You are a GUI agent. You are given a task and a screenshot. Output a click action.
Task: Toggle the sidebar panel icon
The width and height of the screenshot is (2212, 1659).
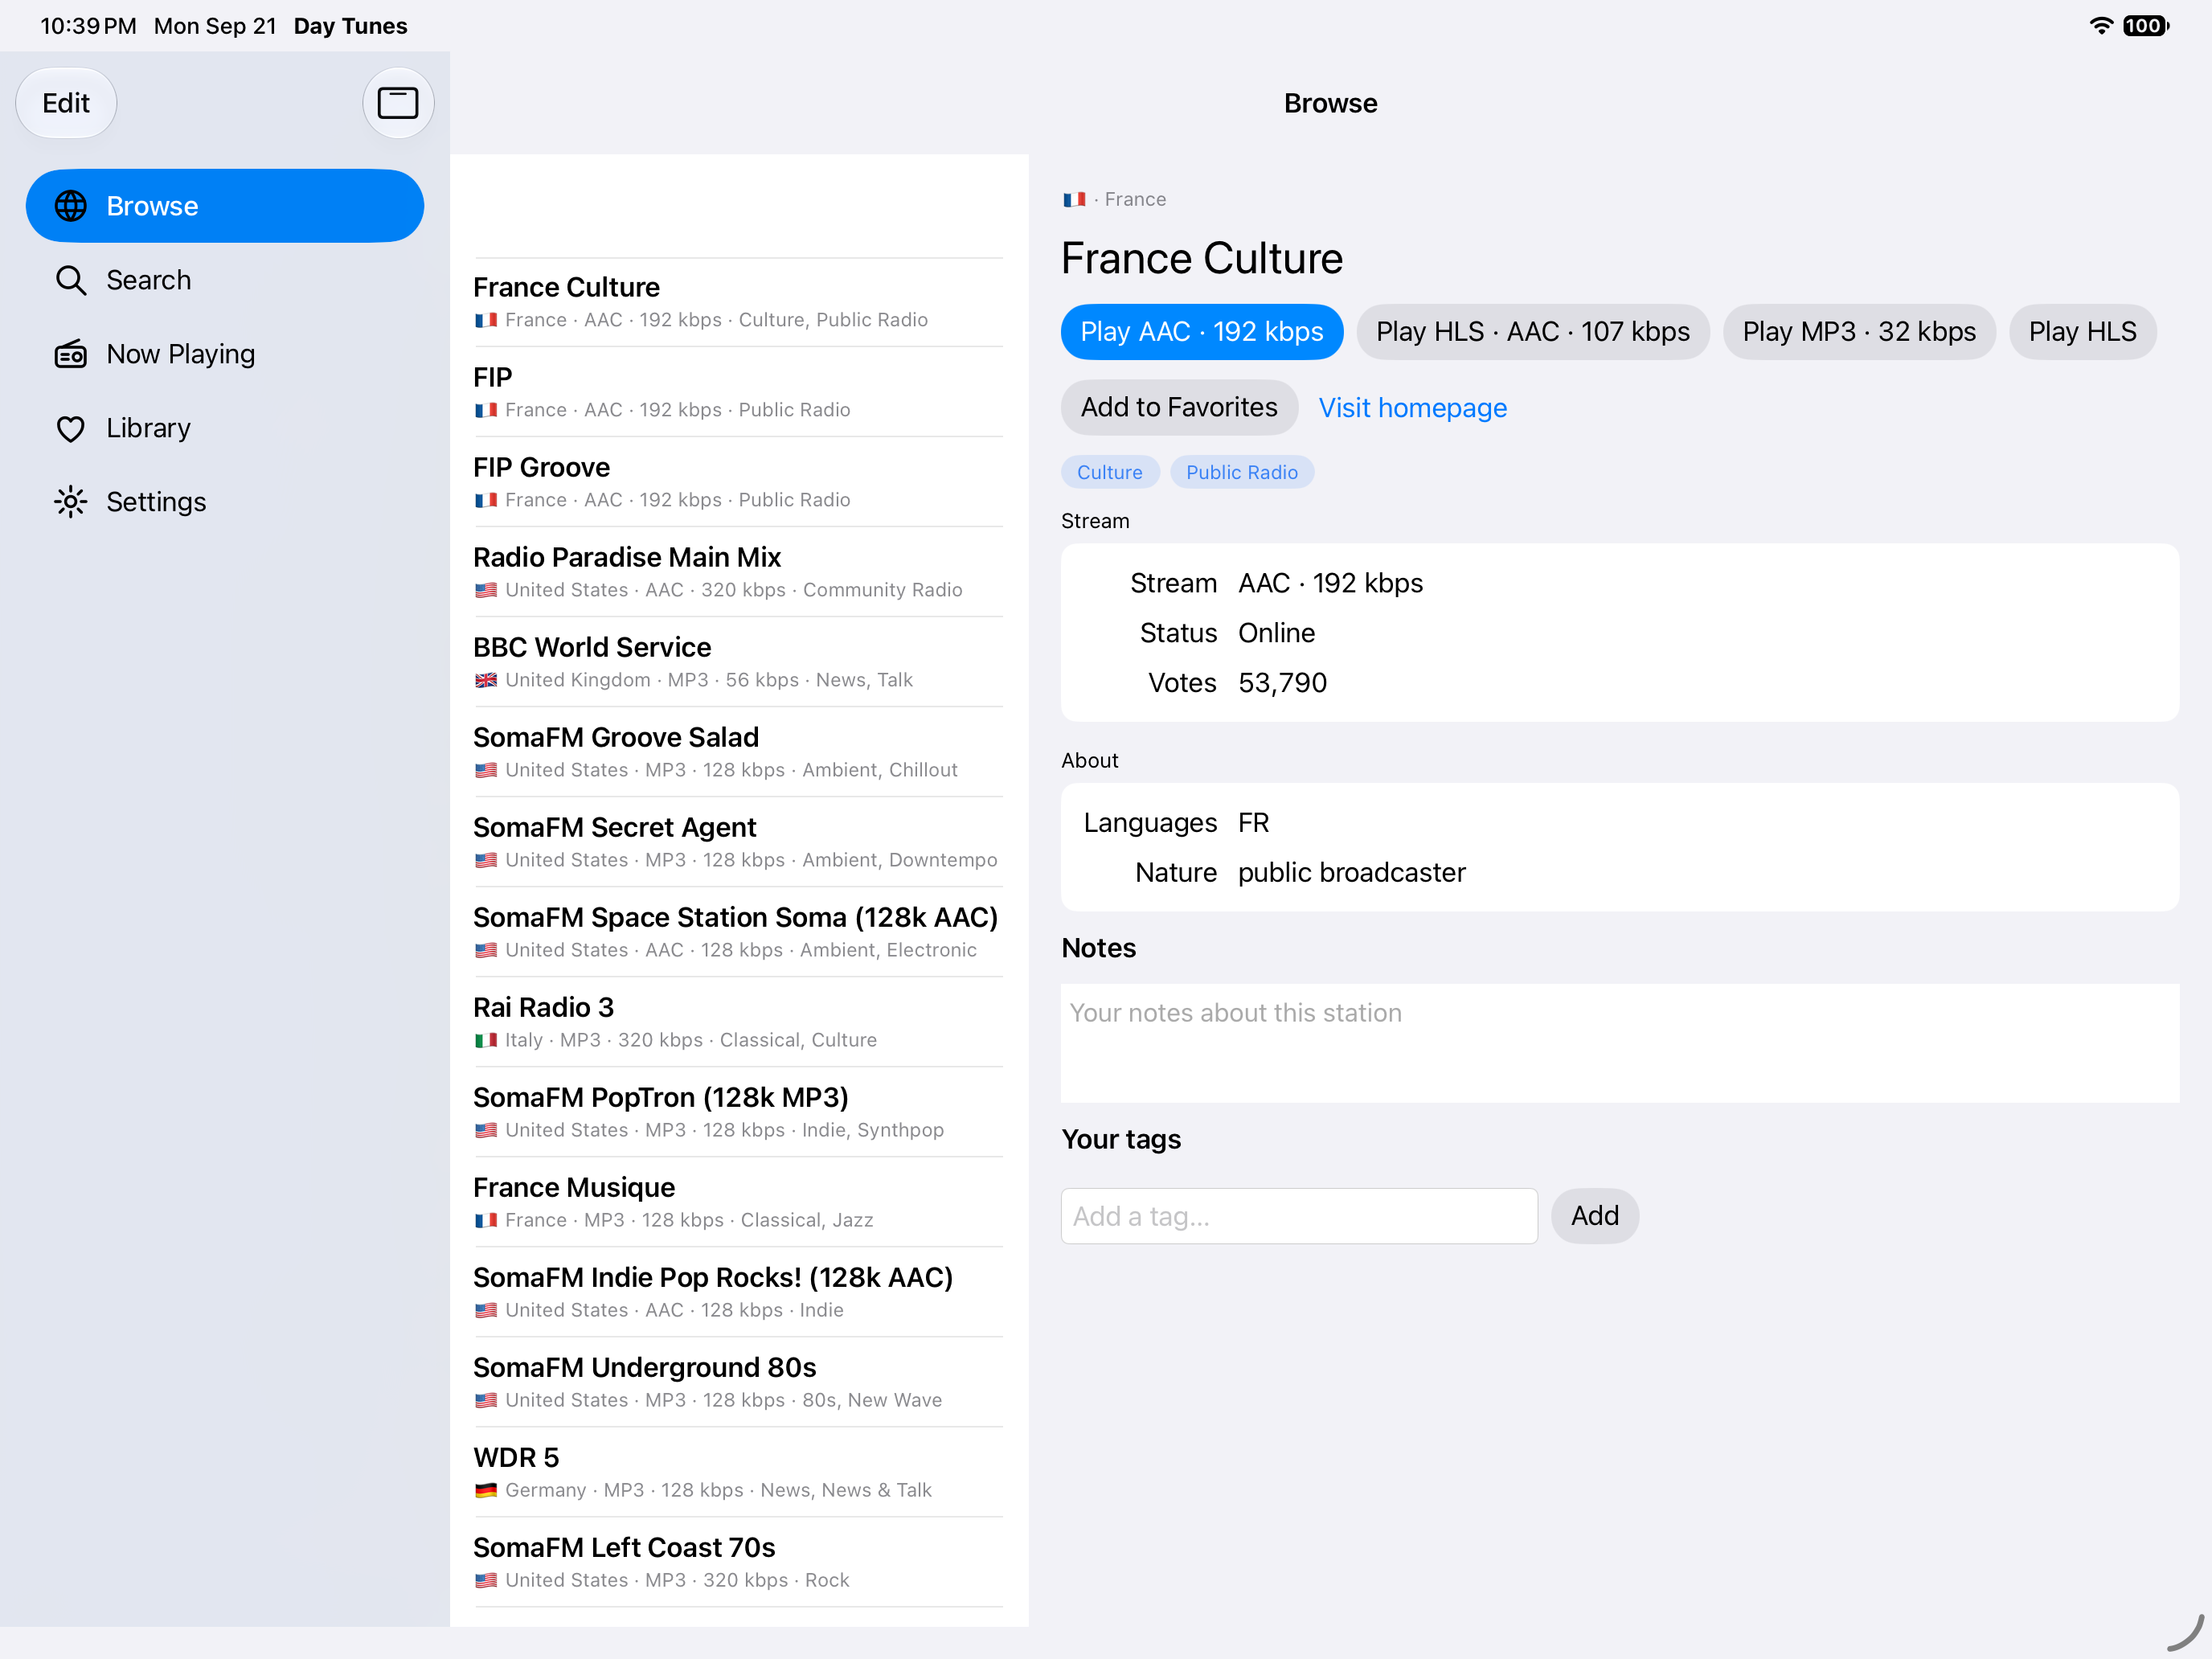[398, 103]
